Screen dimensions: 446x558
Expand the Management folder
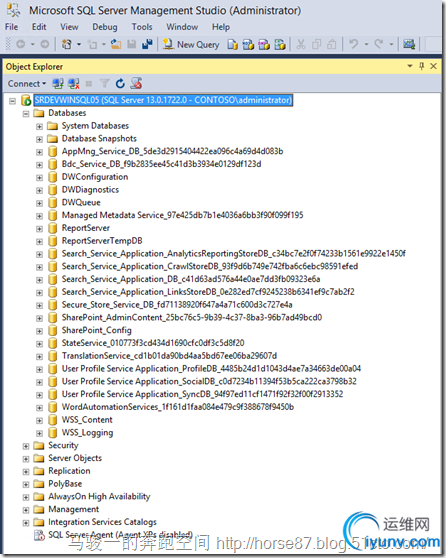[x=26, y=510]
